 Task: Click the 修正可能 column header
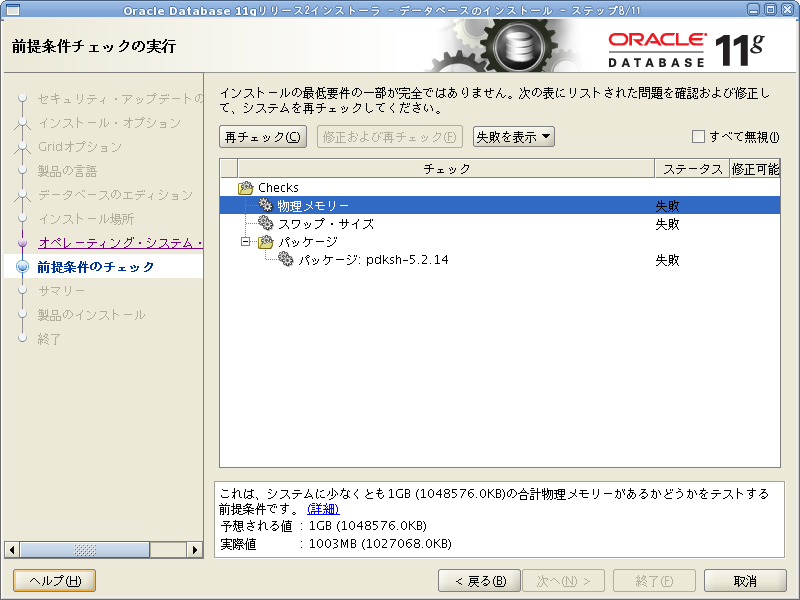(x=755, y=168)
